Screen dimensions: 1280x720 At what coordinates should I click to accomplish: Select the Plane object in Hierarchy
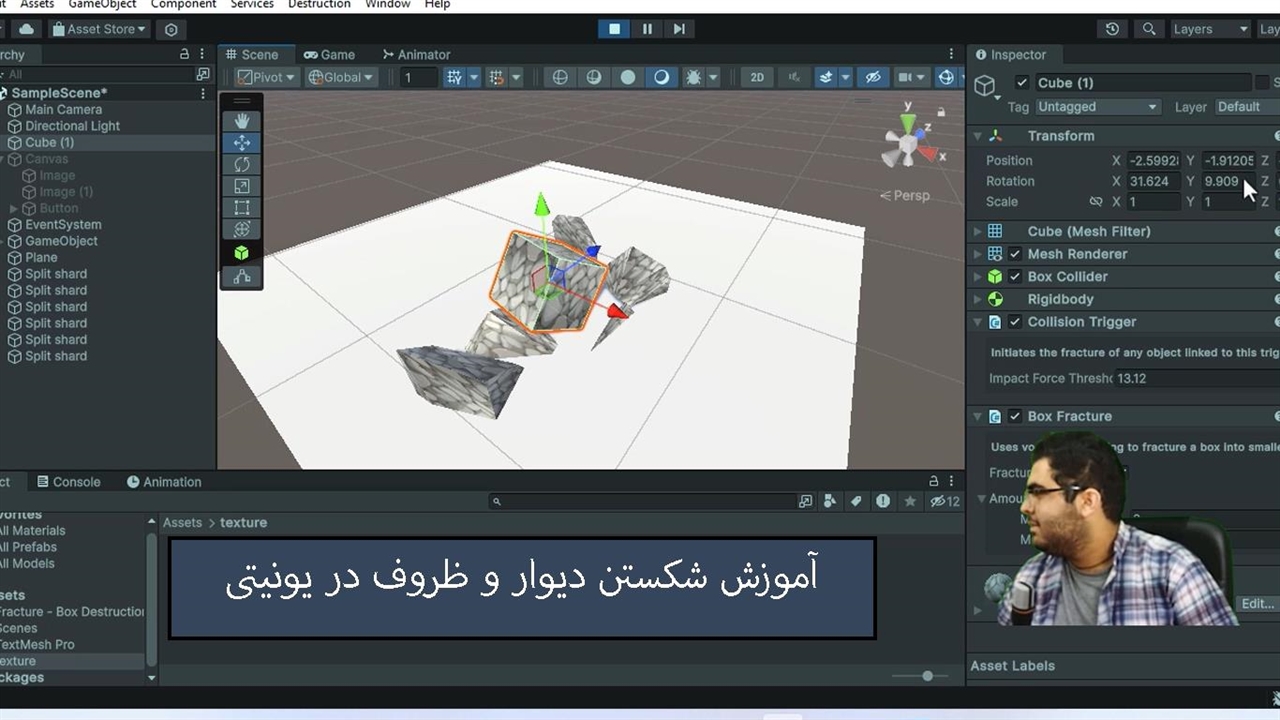pos(41,258)
